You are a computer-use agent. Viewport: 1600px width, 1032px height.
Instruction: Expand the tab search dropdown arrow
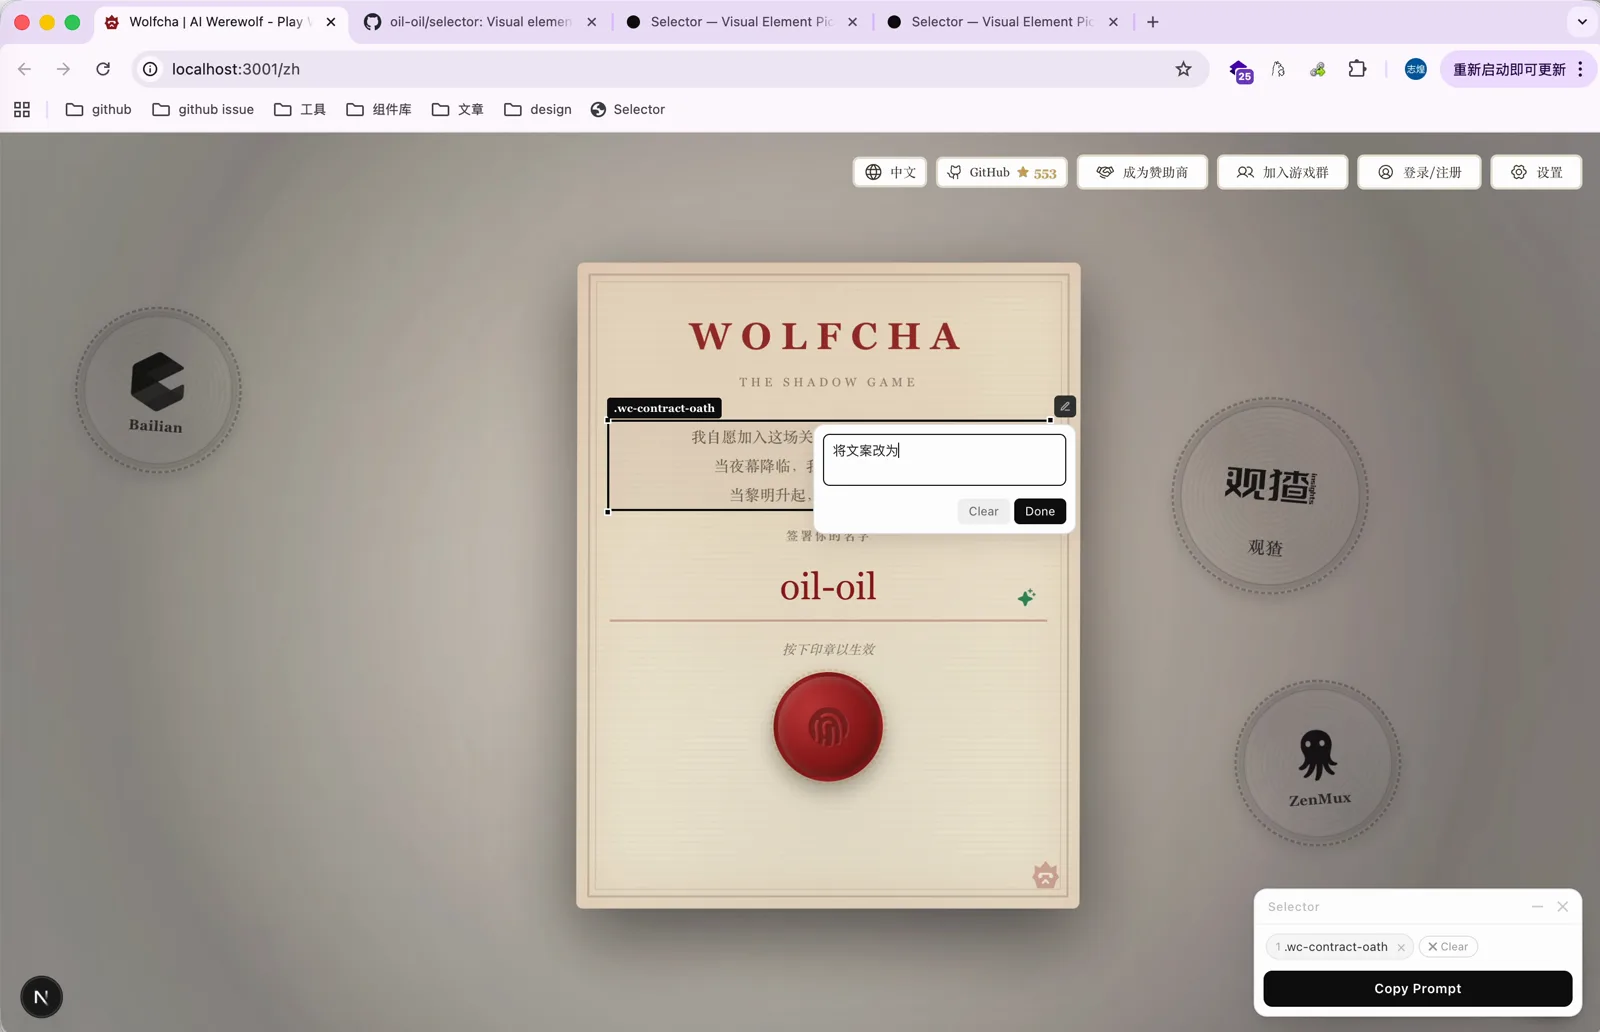point(1582,22)
